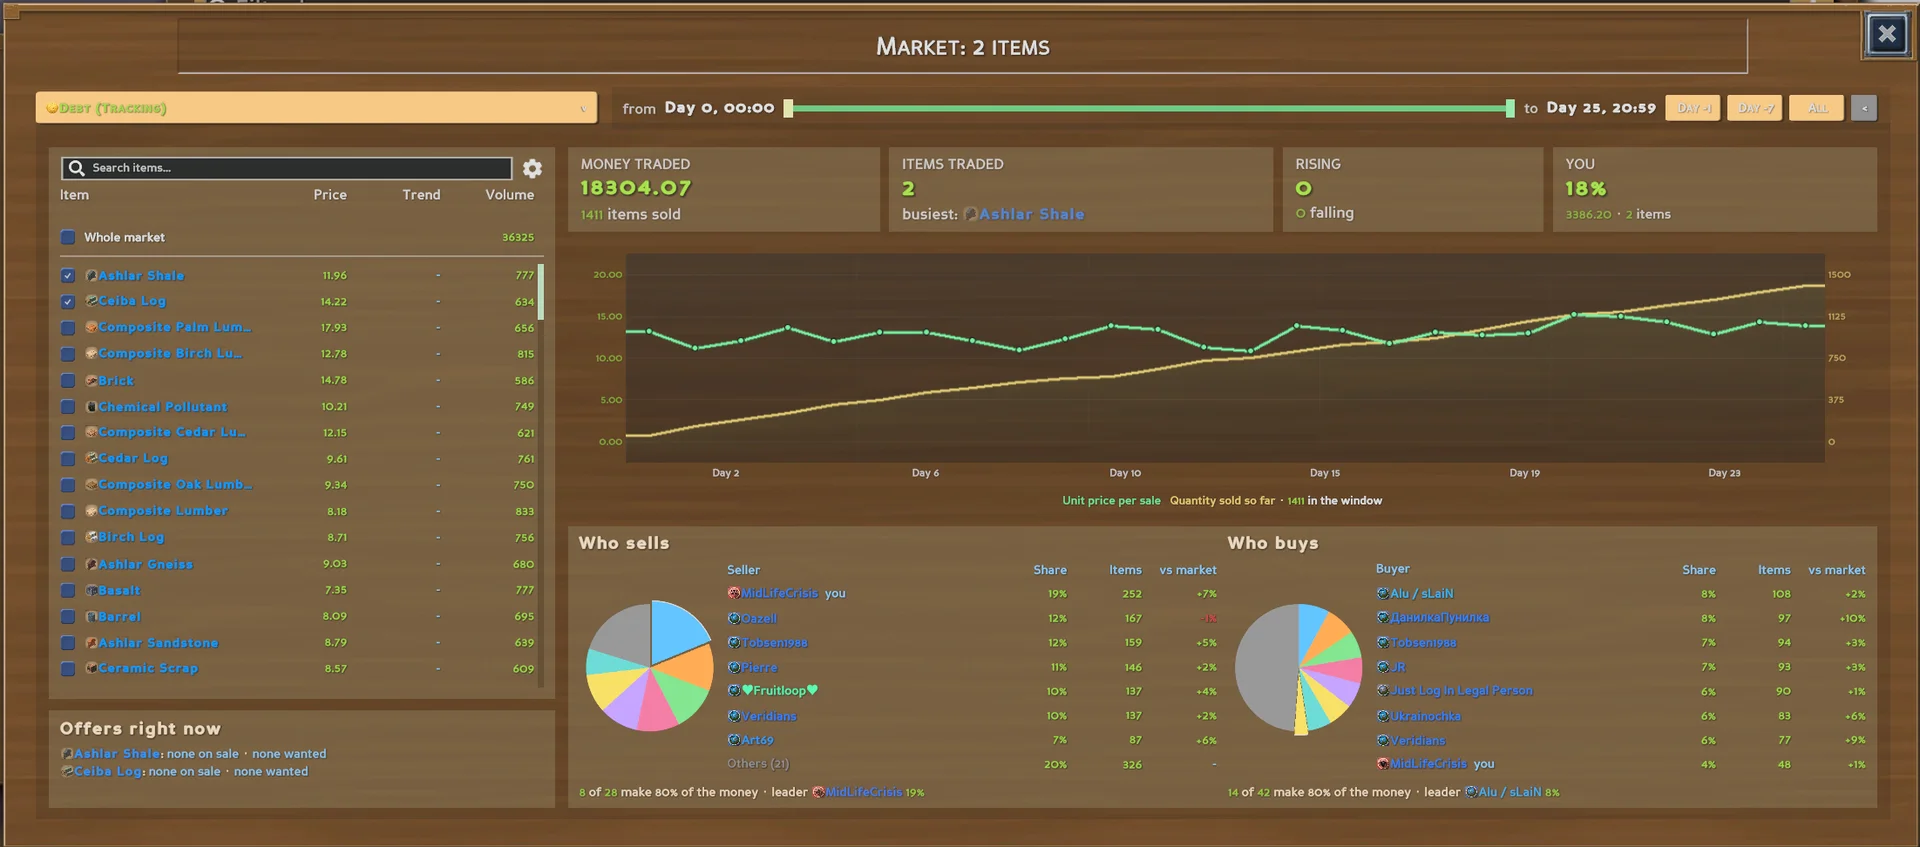Viewport: 1920px width, 847px height.
Task: Click the Barrel item icon
Action: pyautogui.click(x=91, y=617)
